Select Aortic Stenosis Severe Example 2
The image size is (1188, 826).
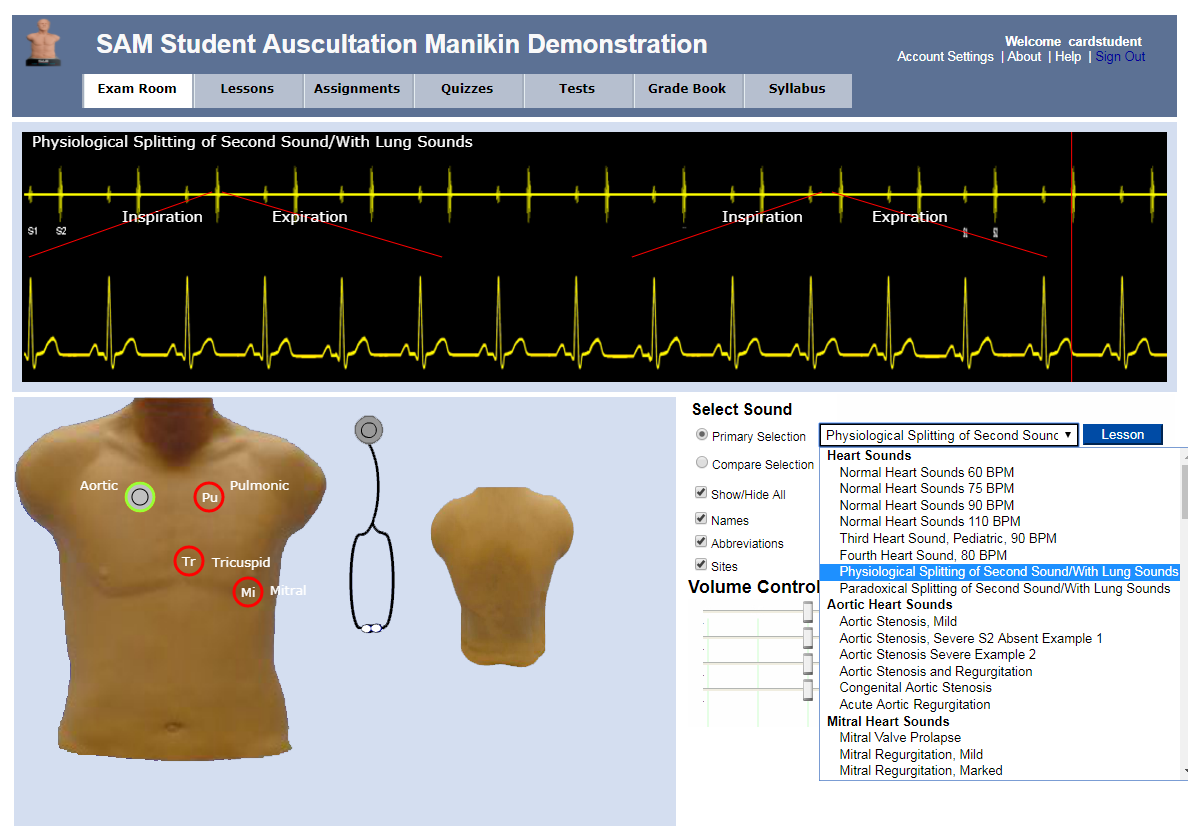[937, 654]
